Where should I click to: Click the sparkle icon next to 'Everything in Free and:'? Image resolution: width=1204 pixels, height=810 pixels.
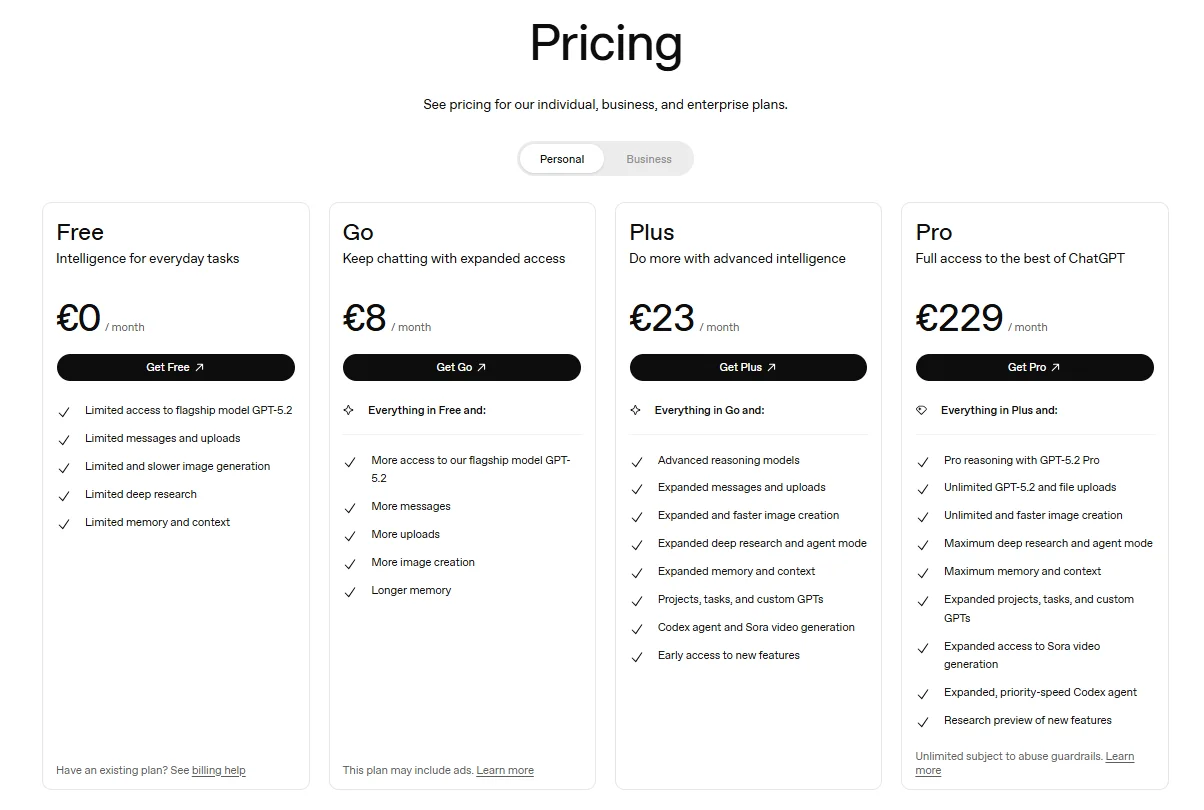tap(350, 409)
